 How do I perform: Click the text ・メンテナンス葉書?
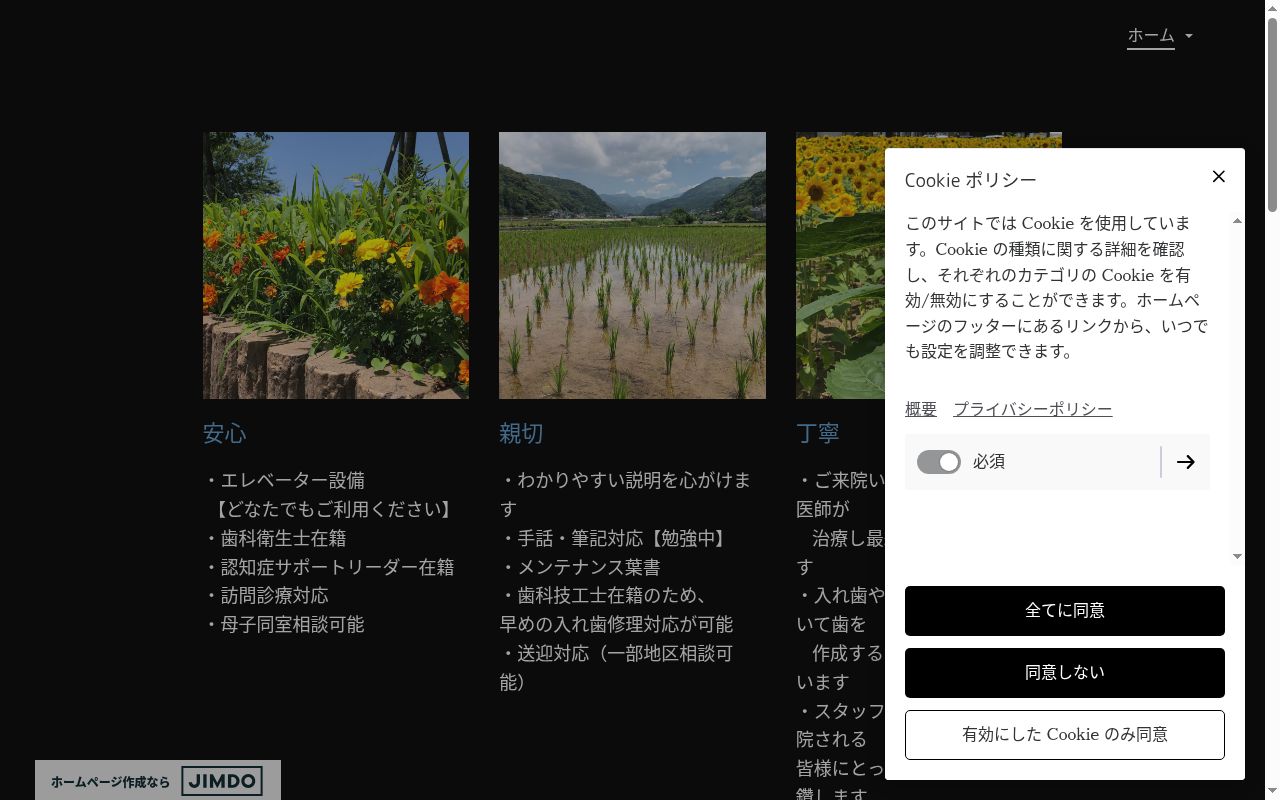[x=580, y=567]
